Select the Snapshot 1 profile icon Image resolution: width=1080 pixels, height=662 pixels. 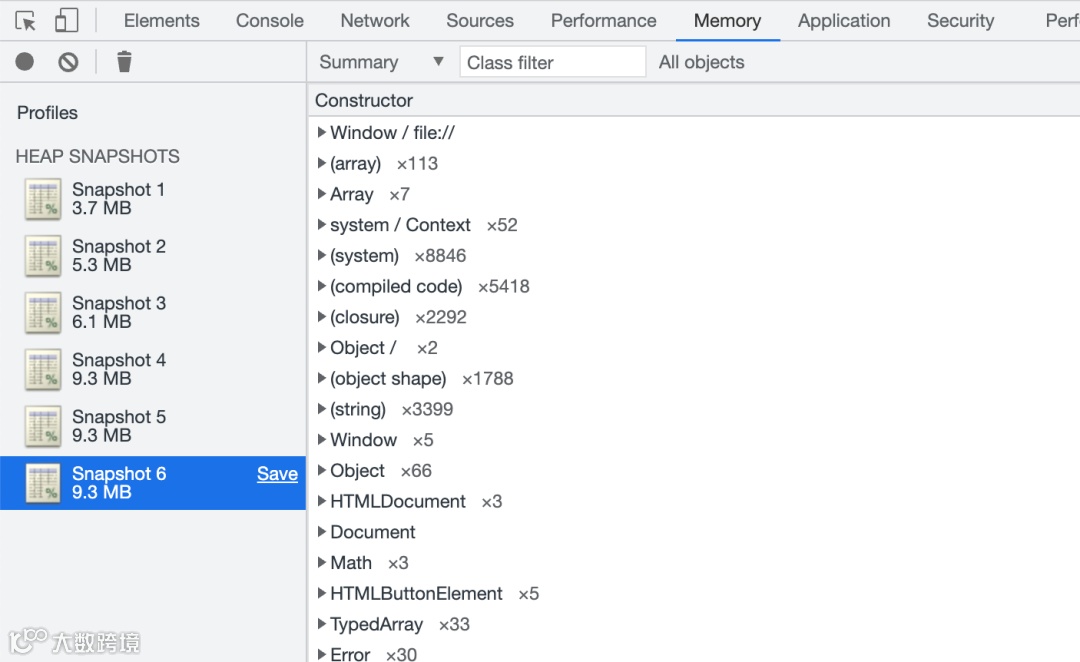click(x=43, y=199)
